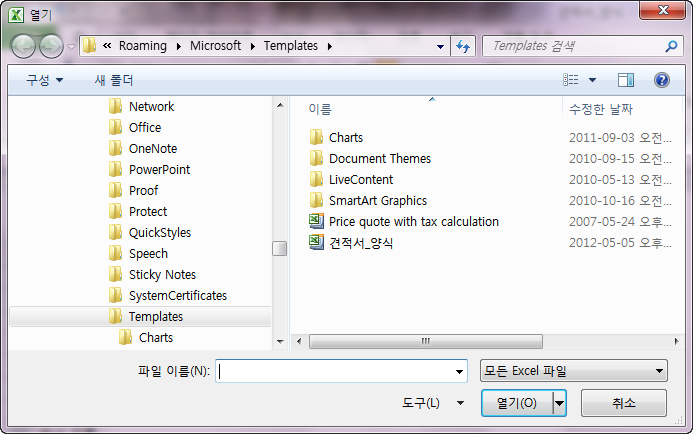Screen dimensions: 693x434
Task: Click tree scrollbar down arrow
Action: [x=280, y=342]
